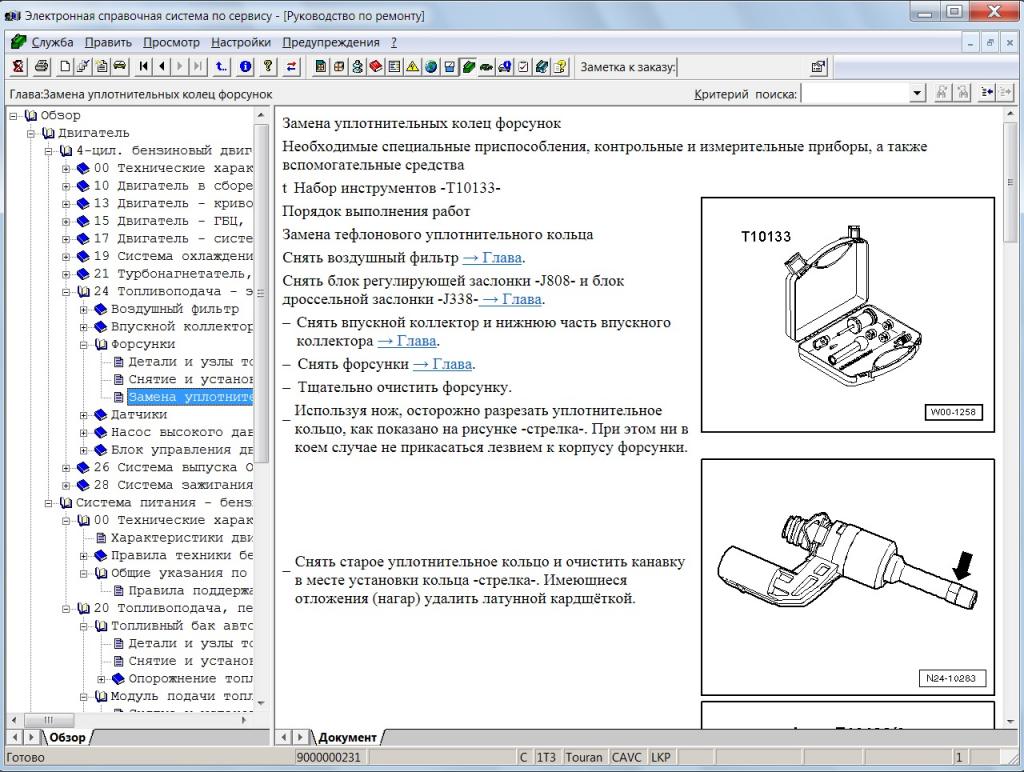Click the globe icon in the toolbar
This screenshot has height=772, width=1024.
coord(431,67)
